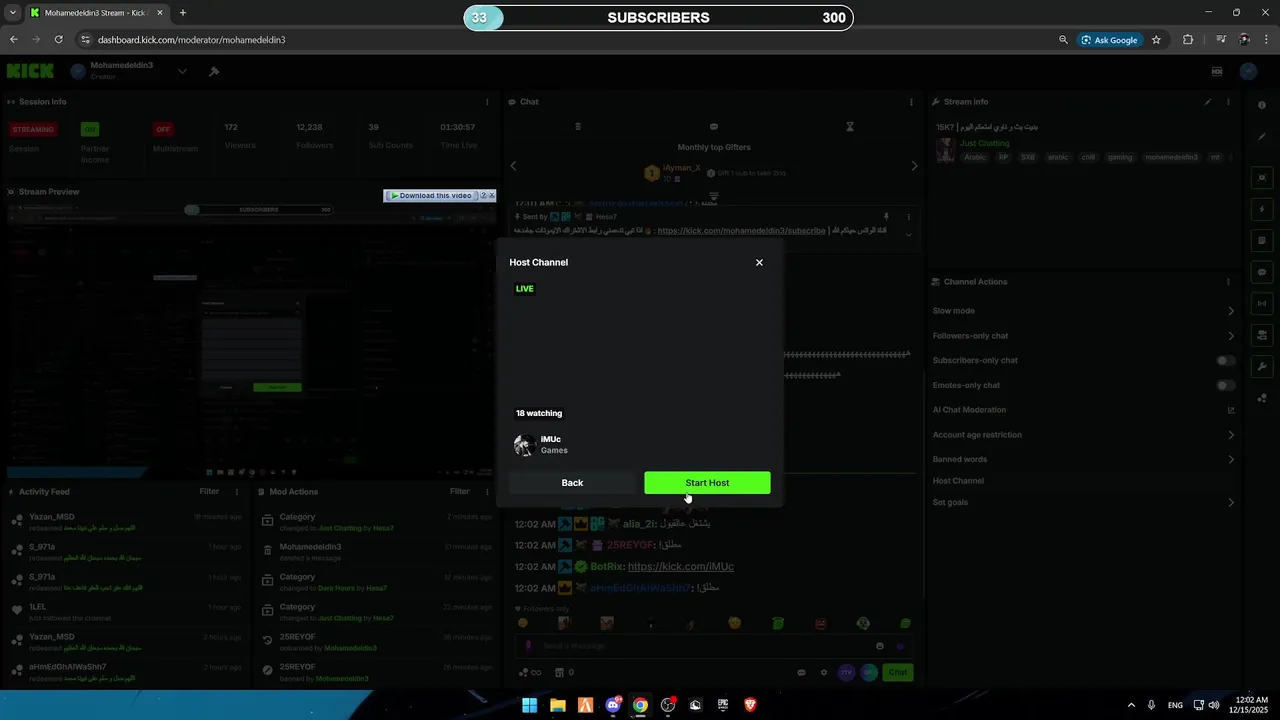The width and height of the screenshot is (1280, 720).
Task: Edit Stream info with pencil icon
Action: click(1208, 102)
